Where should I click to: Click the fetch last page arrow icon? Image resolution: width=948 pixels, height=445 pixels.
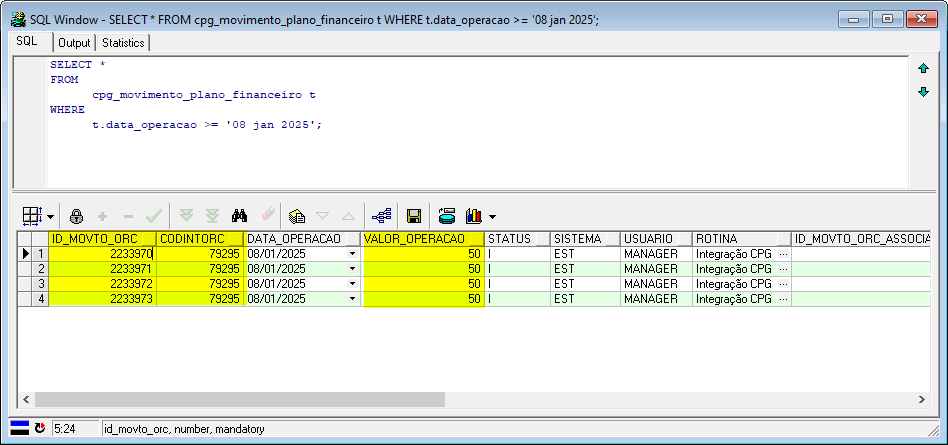pyautogui.click(x=212, y=215)
